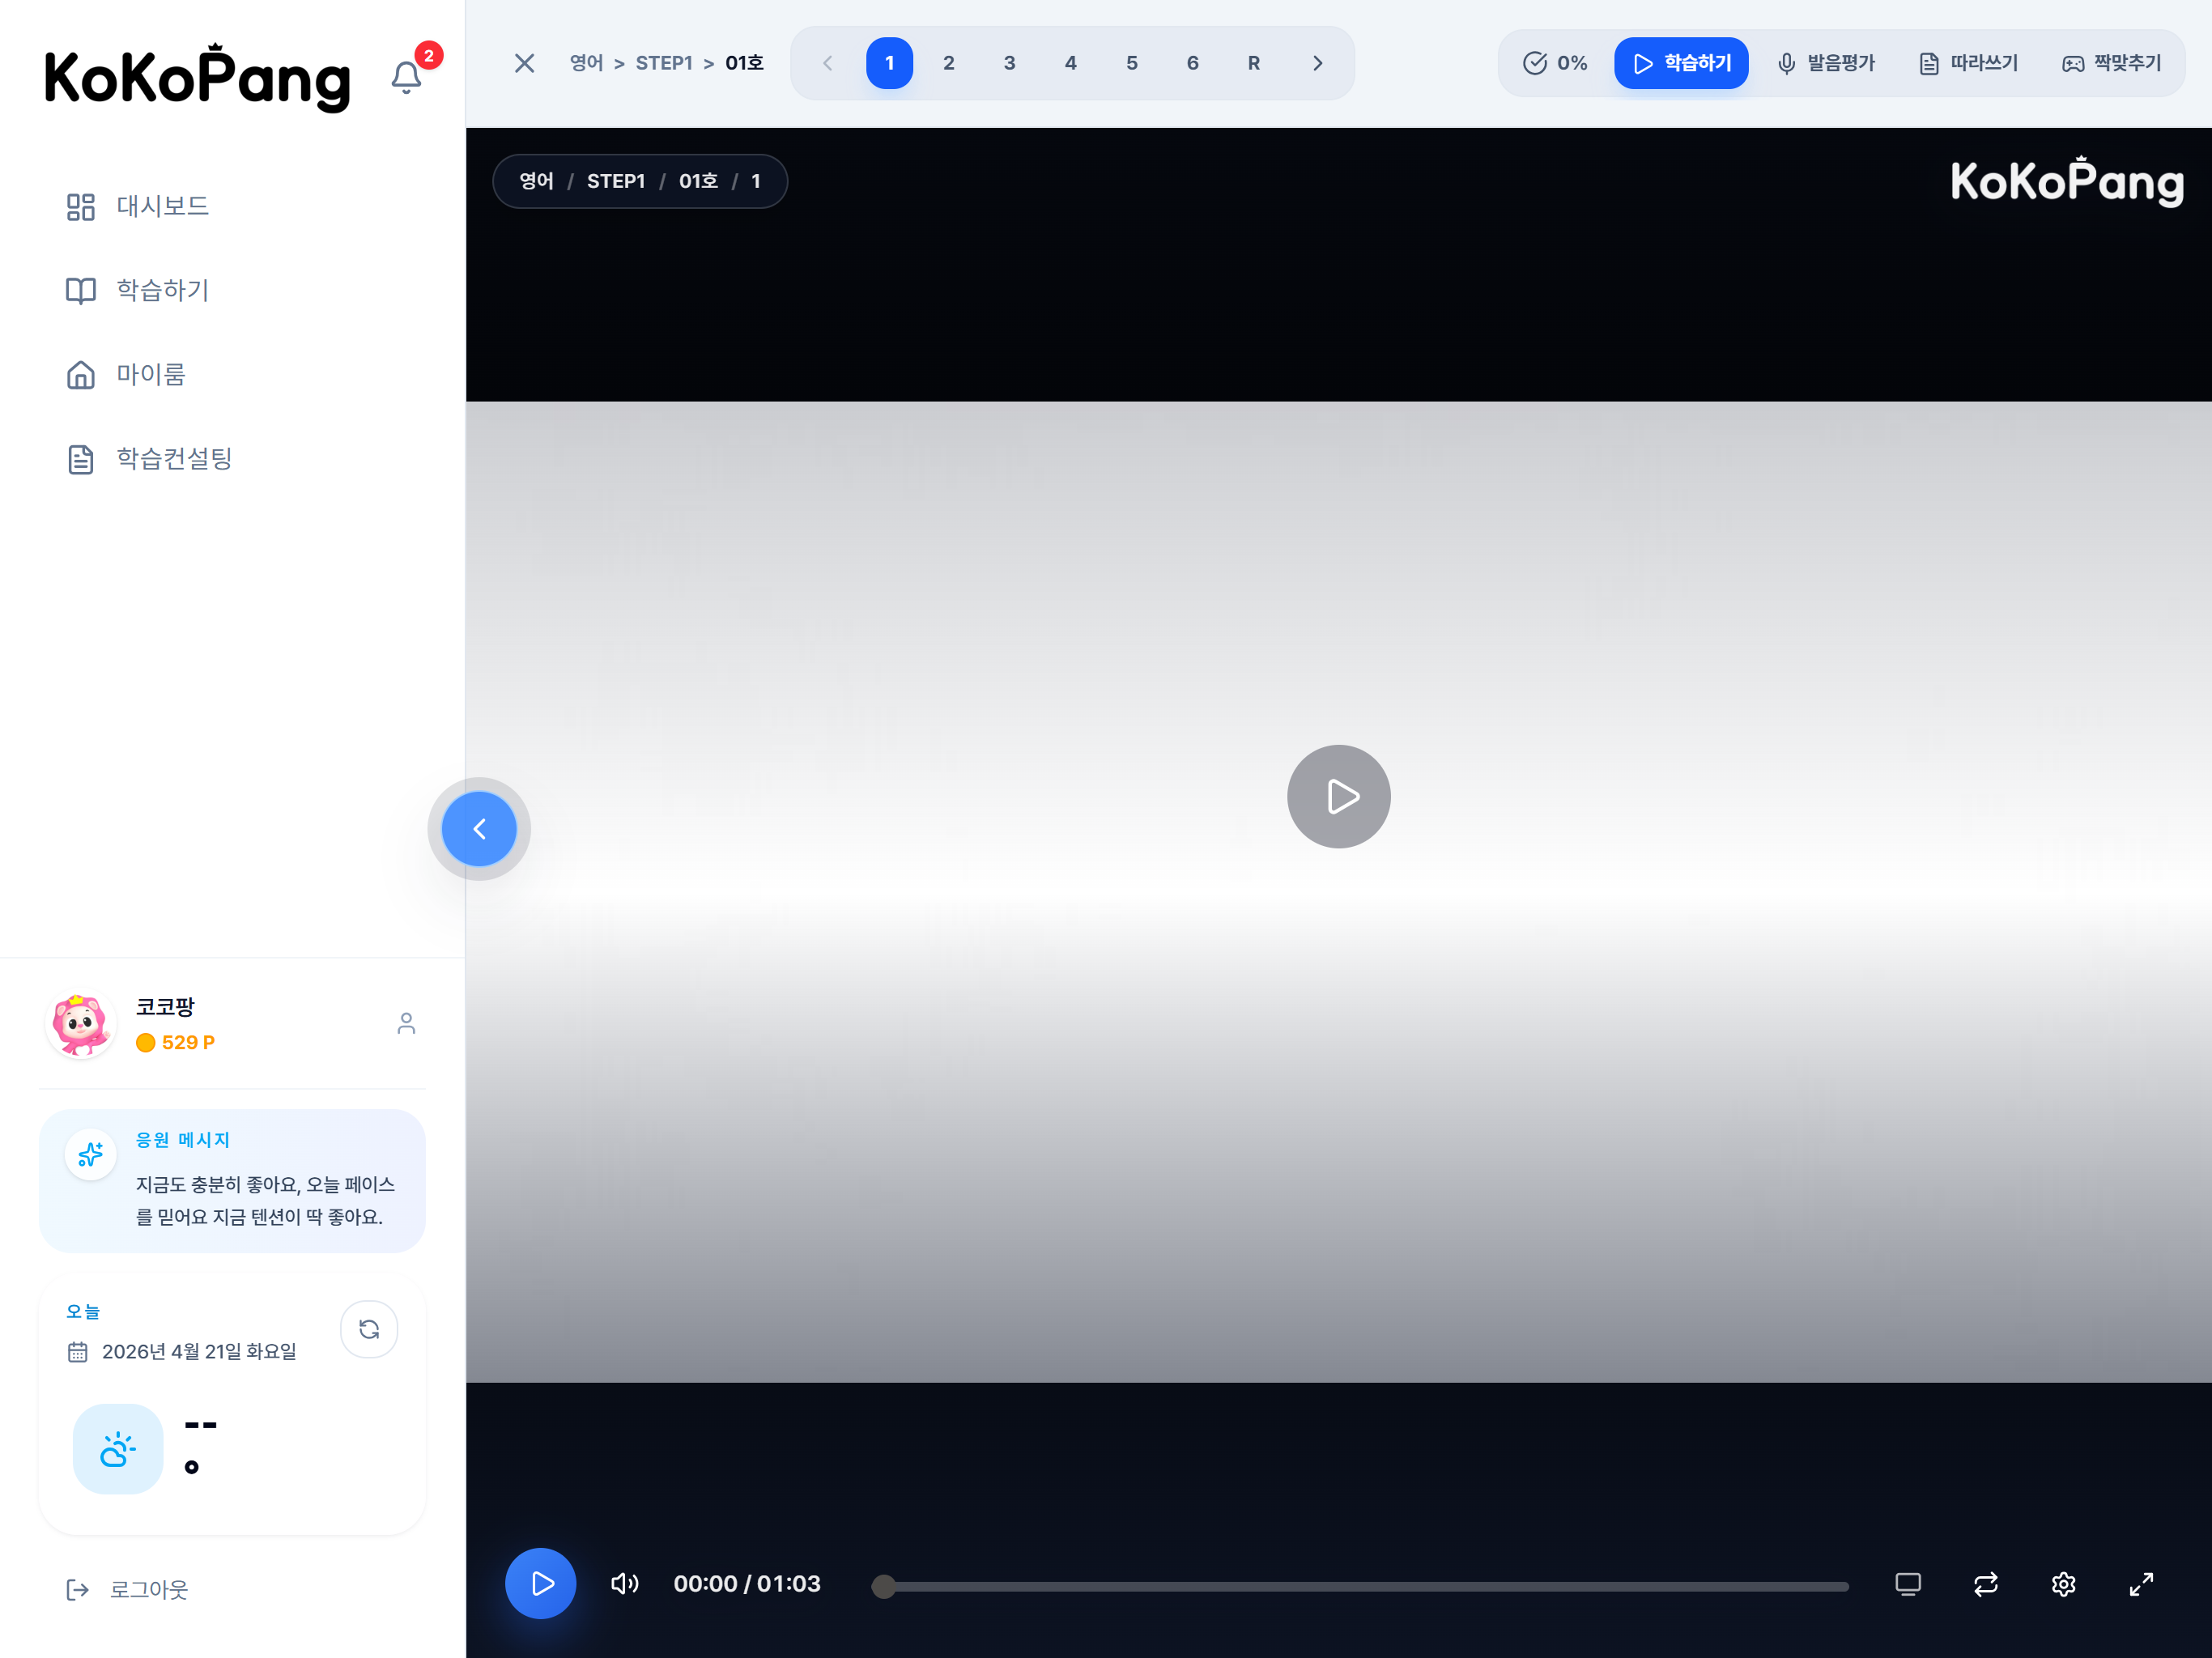Viewport: 2212px width, 1658px height.
Task: Click the 코코팡 character avatar
Action: click(x=80, y=1024)
